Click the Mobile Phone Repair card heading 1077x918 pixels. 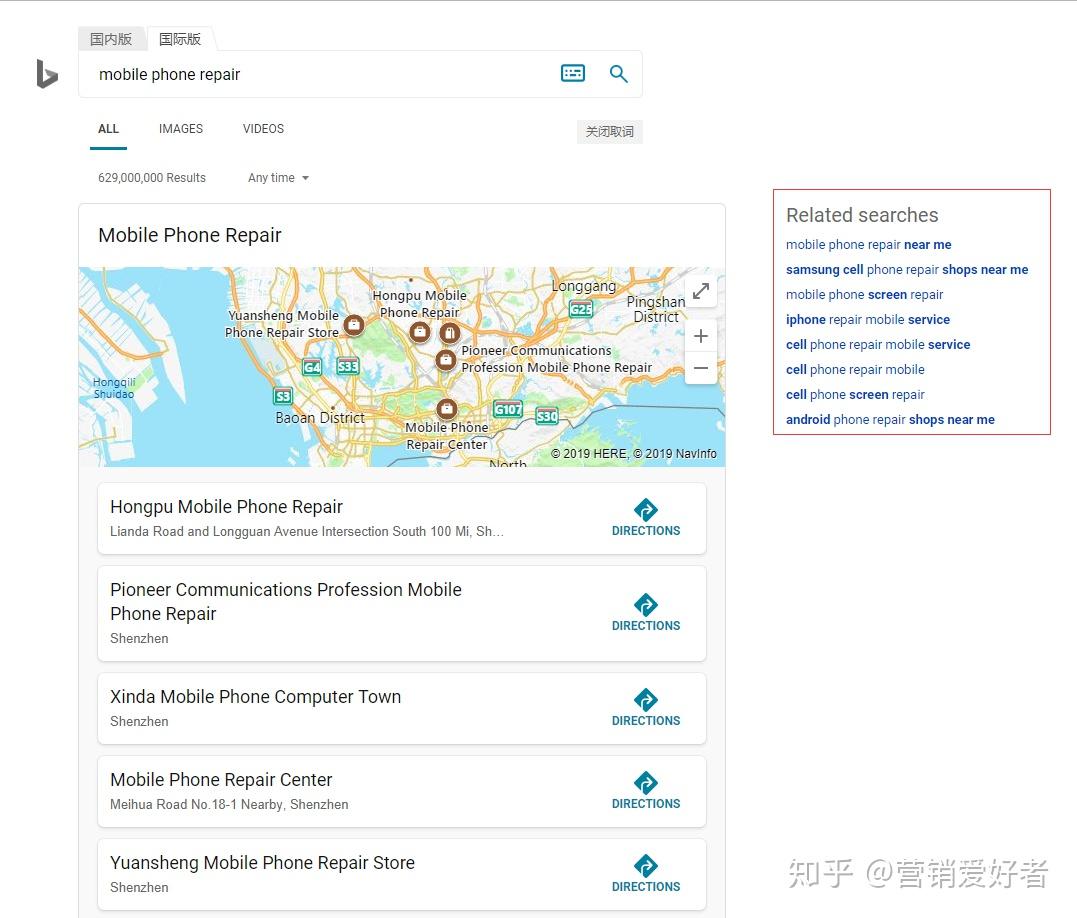click(190, 235)
